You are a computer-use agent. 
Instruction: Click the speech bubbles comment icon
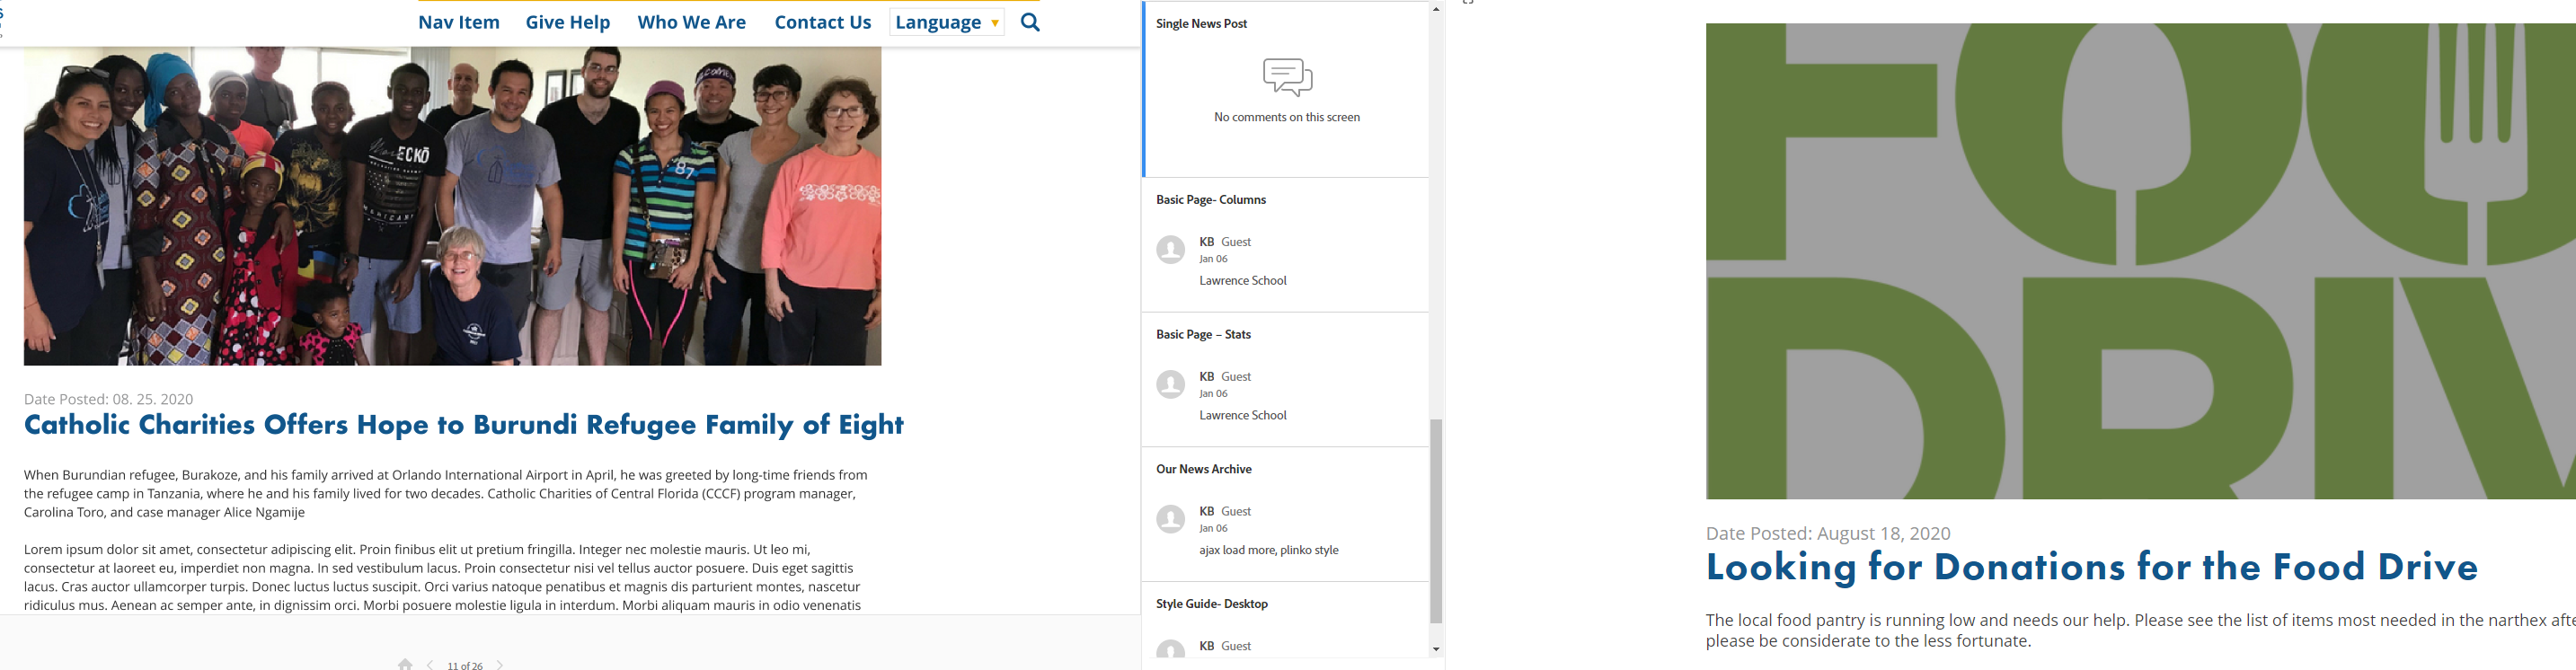click(1287, 77)
